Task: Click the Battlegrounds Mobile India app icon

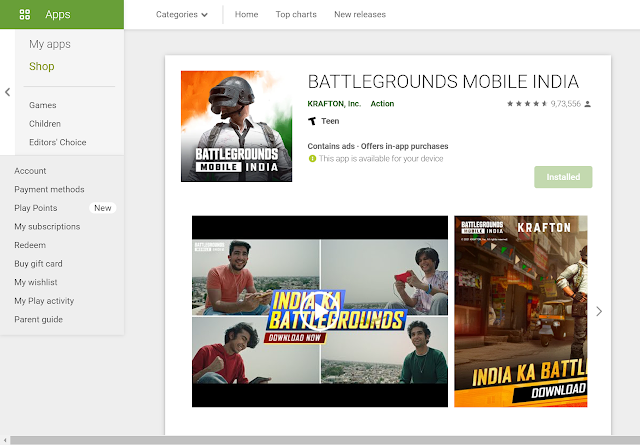Action: 236,126
